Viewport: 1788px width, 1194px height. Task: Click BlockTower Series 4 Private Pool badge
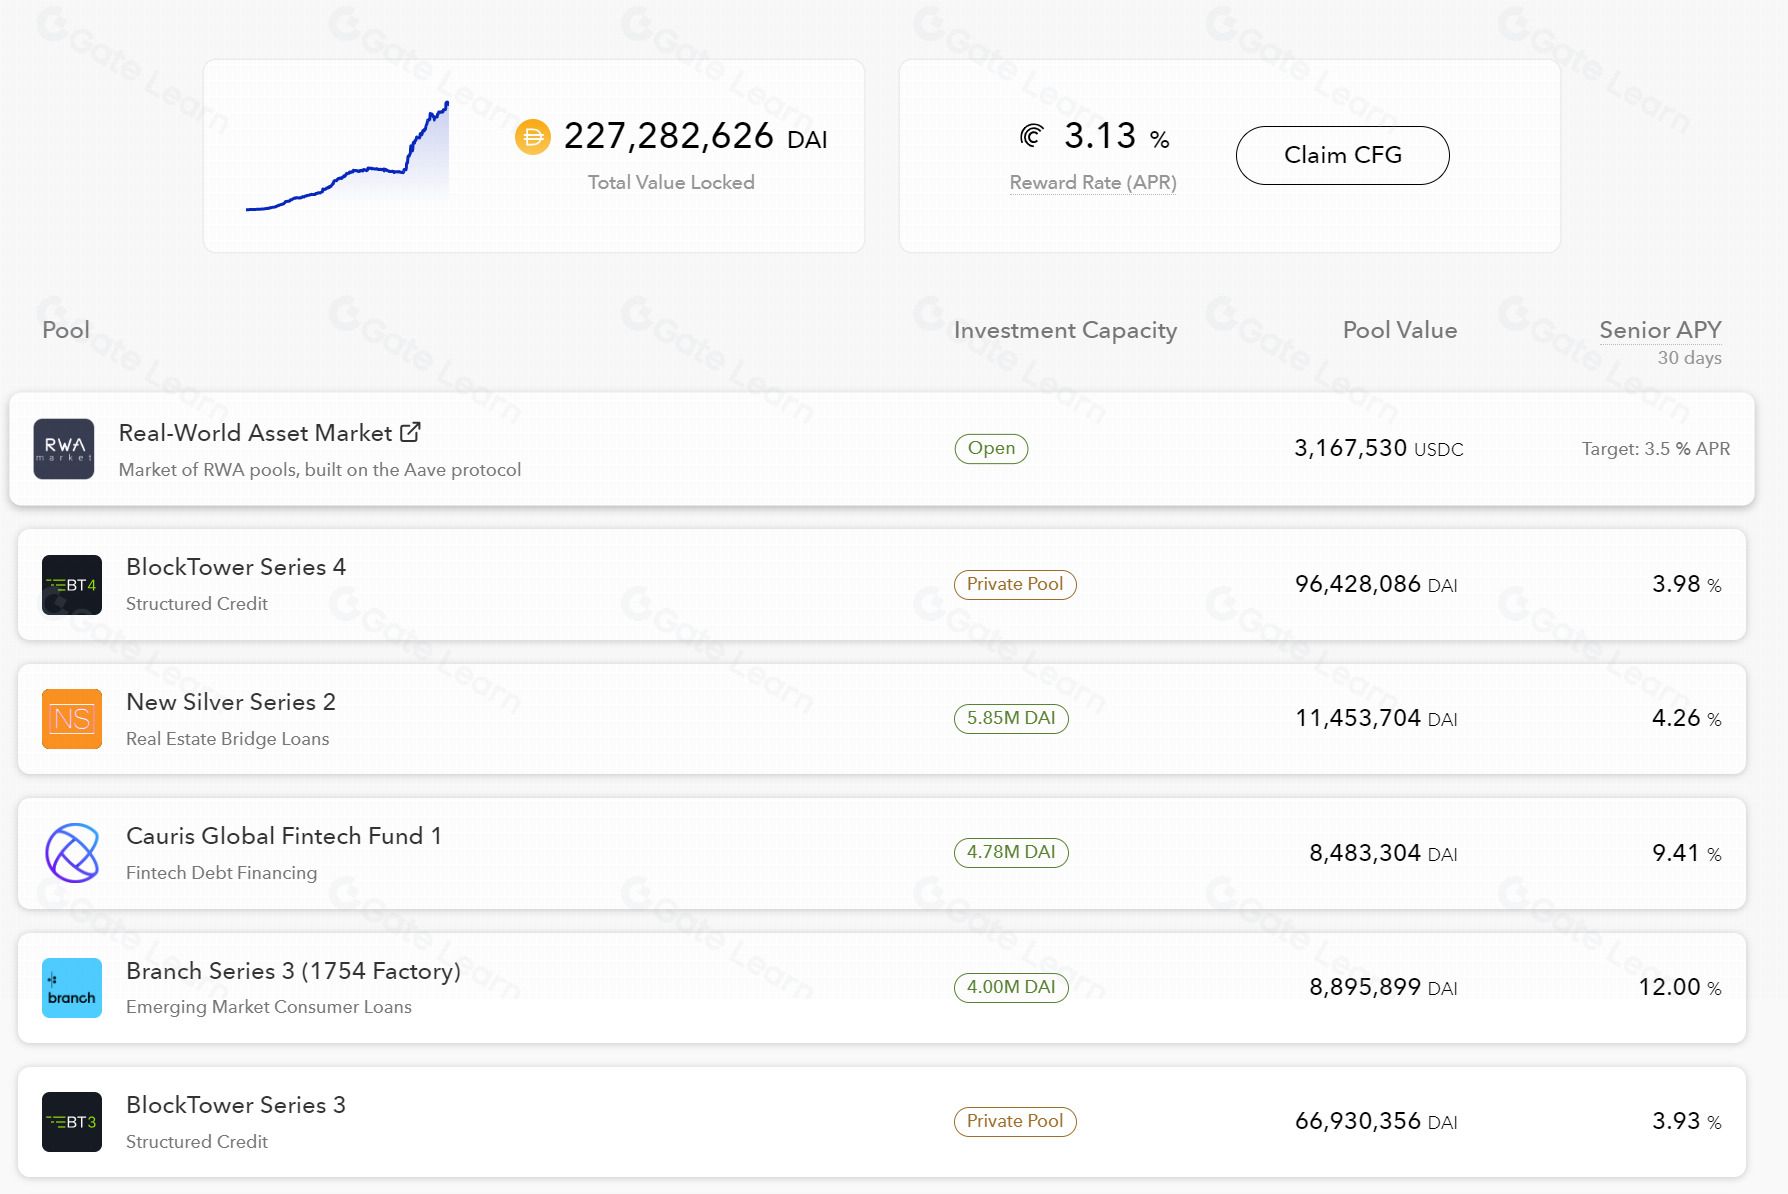tap(1015, 584)
